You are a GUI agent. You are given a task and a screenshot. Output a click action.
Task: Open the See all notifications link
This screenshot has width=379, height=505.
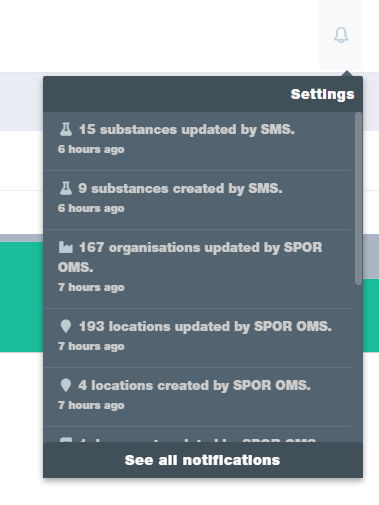click(203, 460)
